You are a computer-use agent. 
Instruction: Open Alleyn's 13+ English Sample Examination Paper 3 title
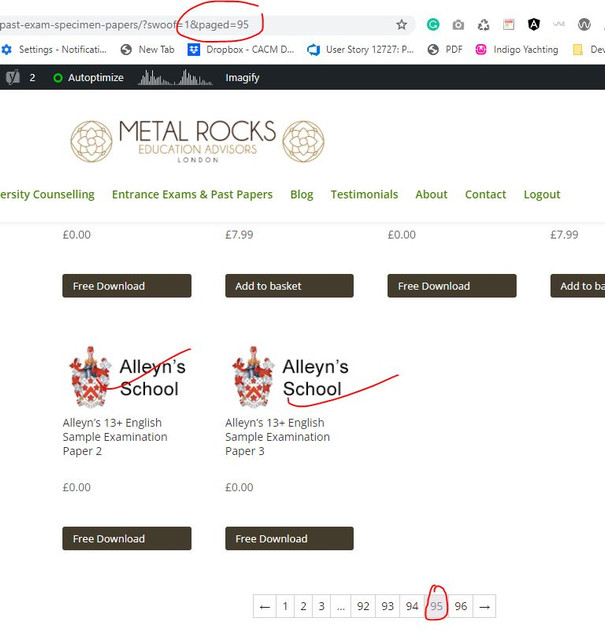point(278,437)
